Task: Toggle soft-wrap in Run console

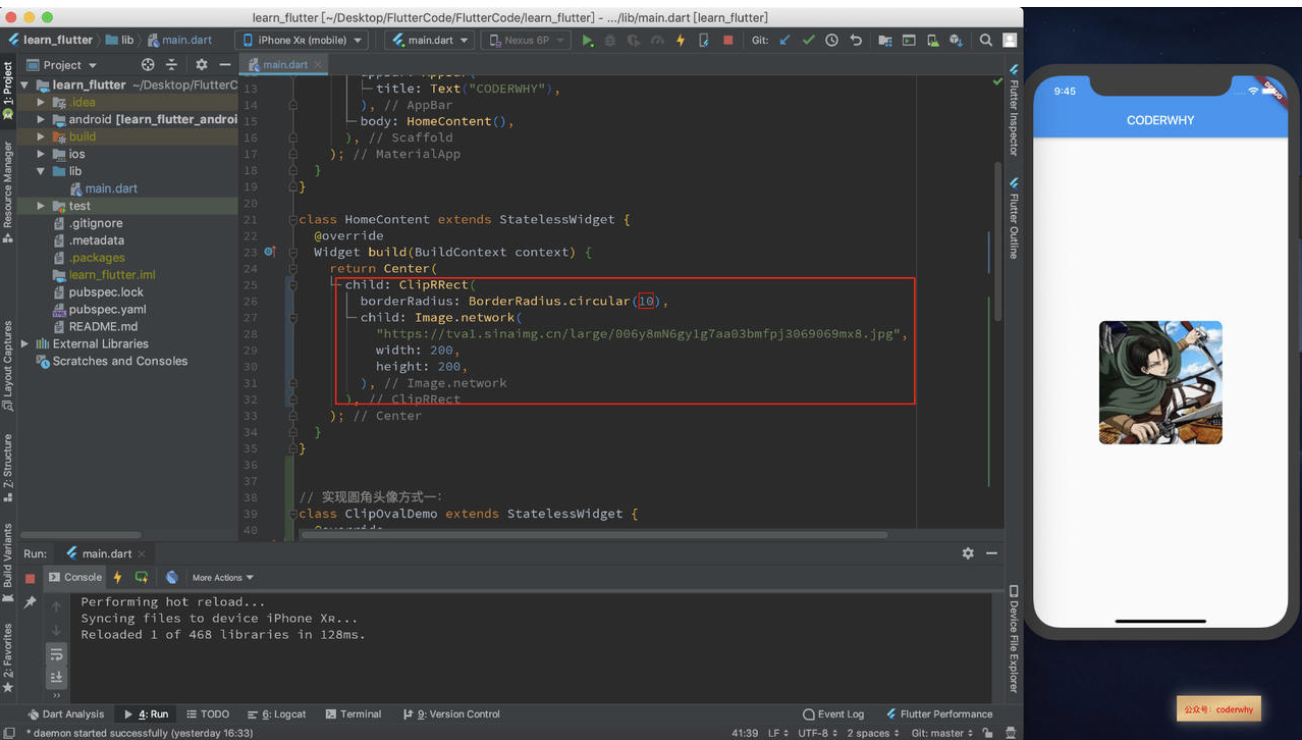Action: coord(56,655)
